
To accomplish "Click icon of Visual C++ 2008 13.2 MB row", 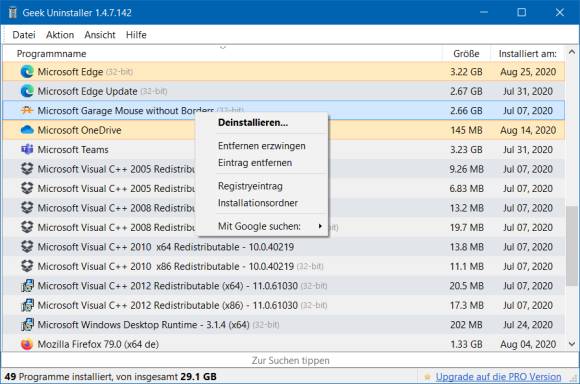I will 27,208.
